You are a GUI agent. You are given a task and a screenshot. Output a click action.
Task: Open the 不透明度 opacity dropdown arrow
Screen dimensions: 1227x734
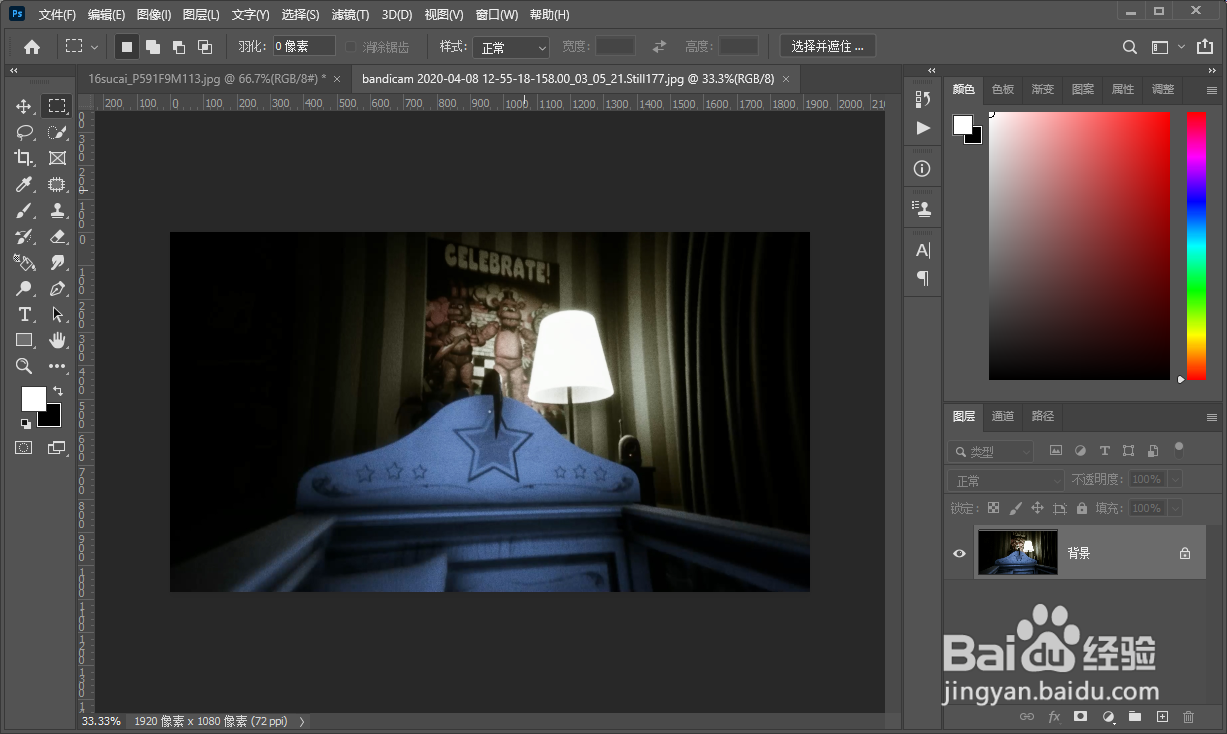(x=1175, y=480)
